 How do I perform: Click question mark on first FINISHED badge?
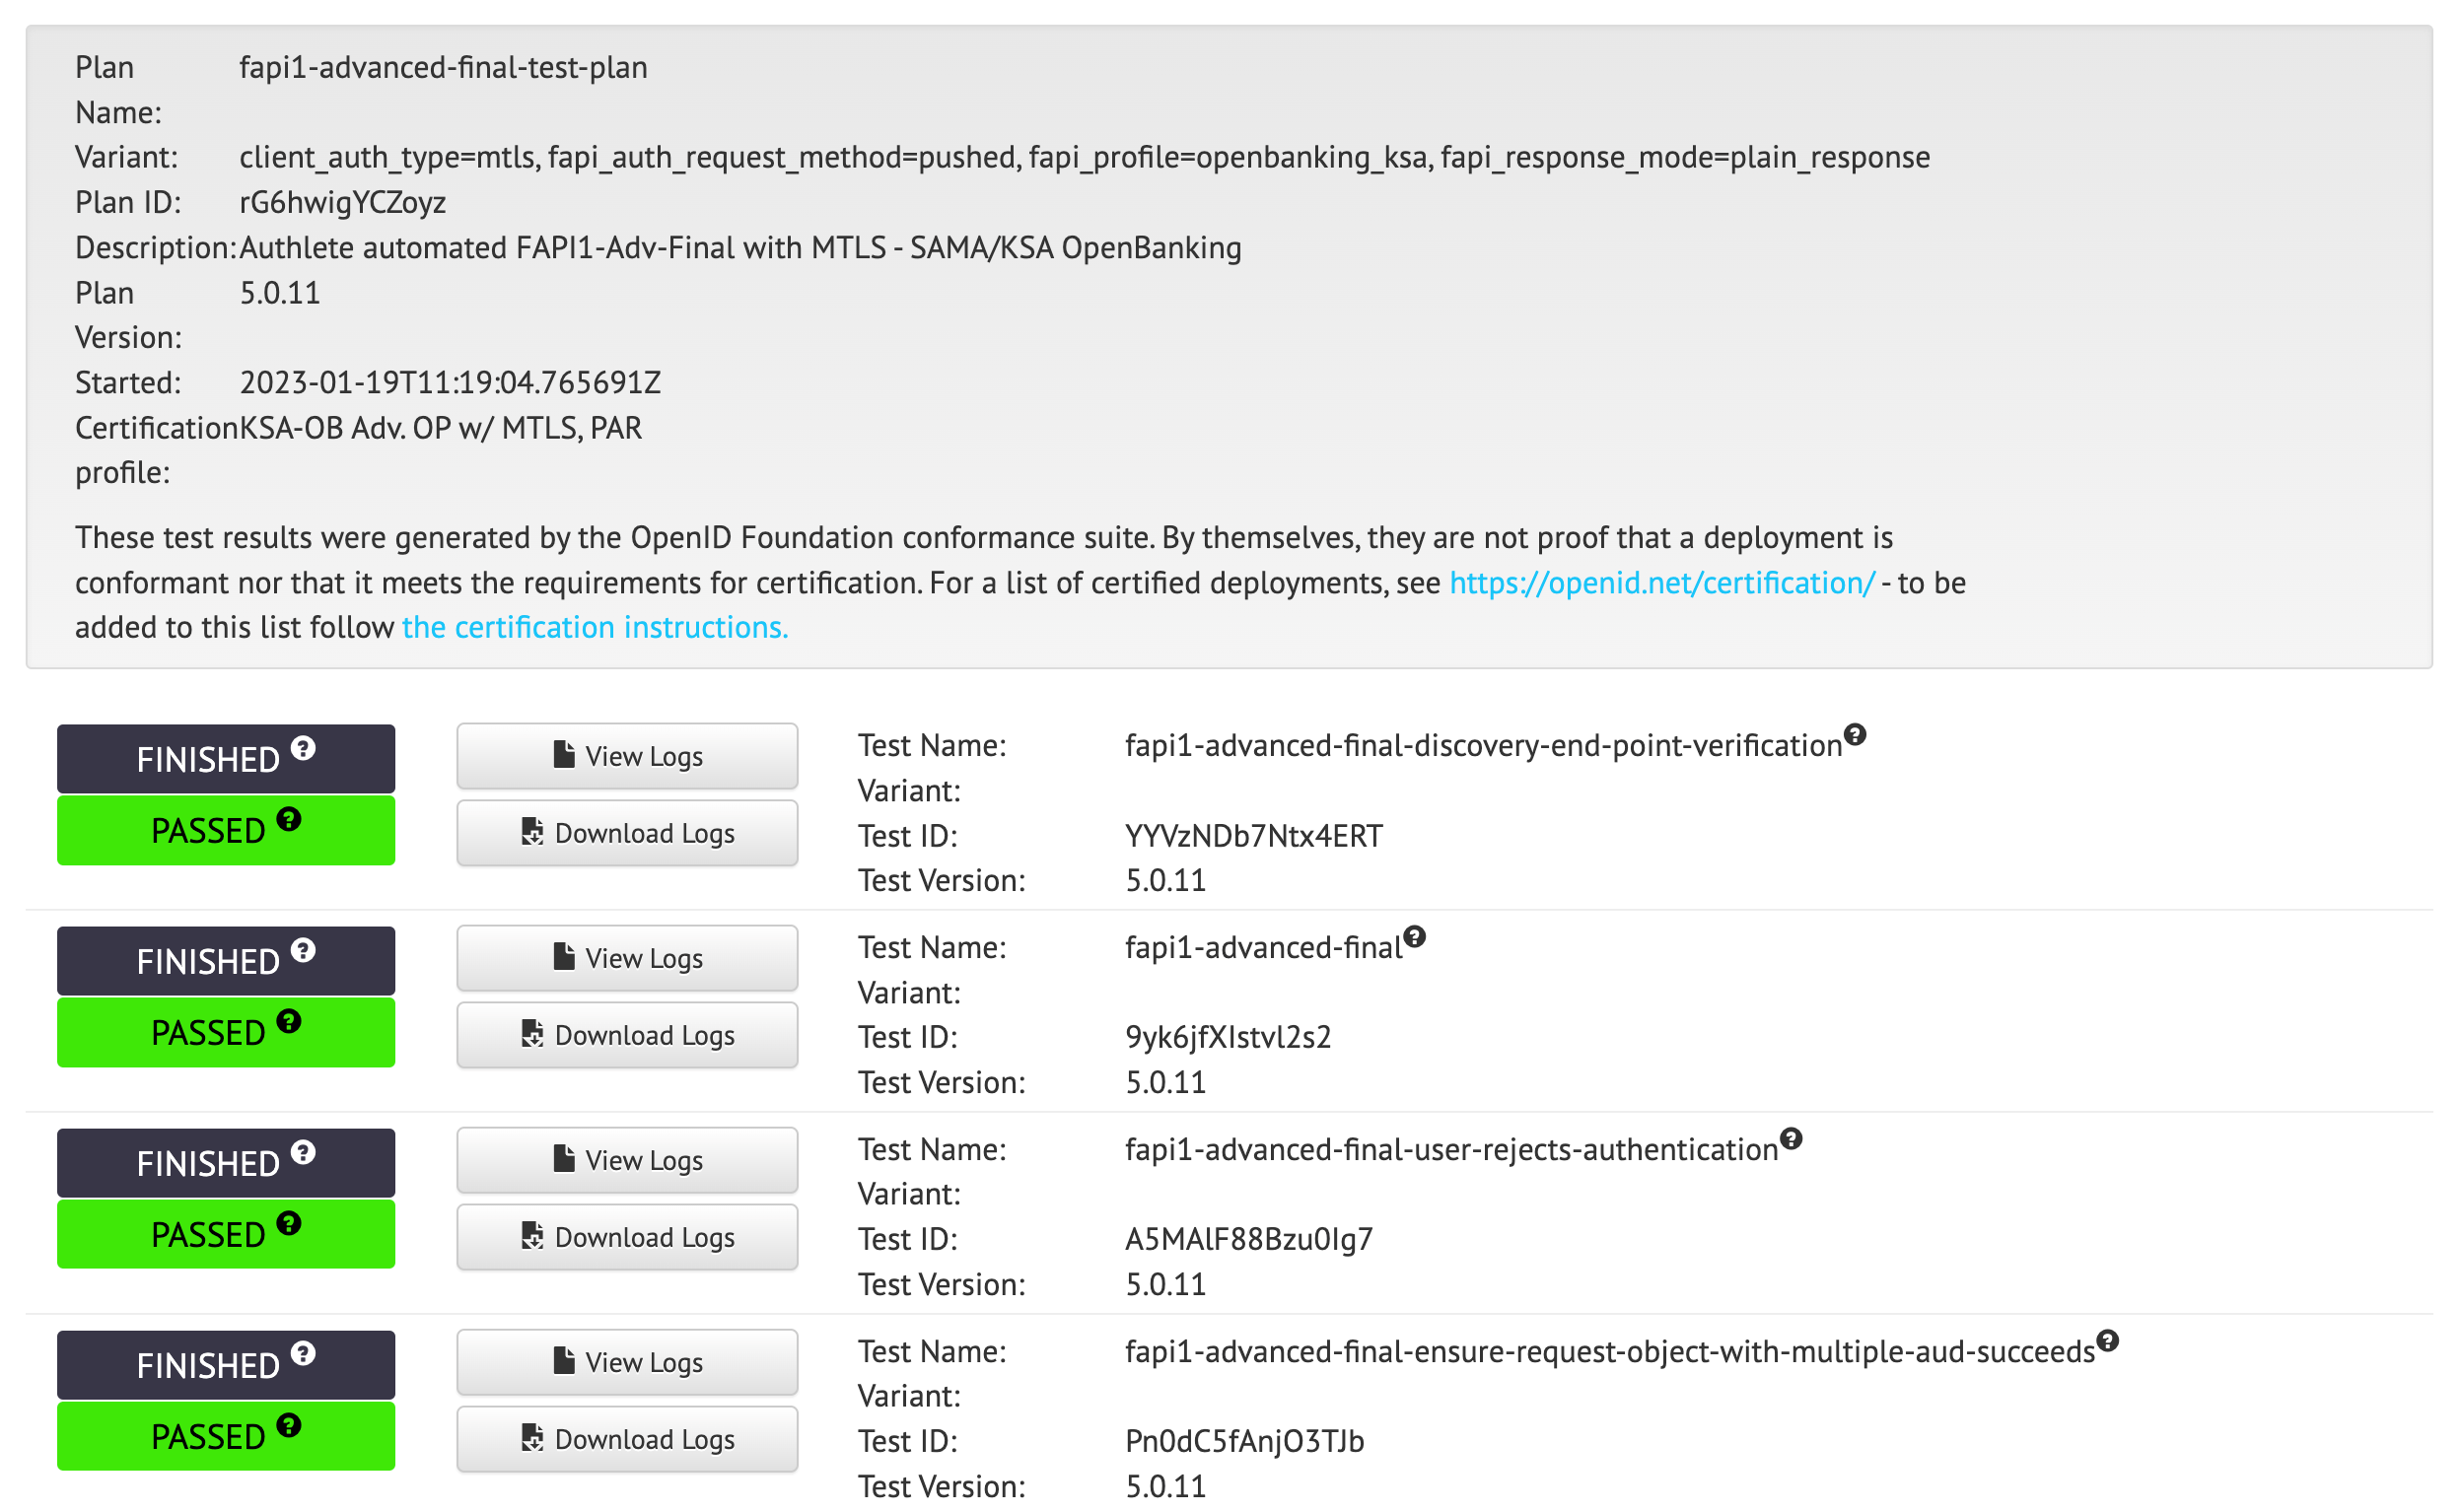tap(303, 748)
